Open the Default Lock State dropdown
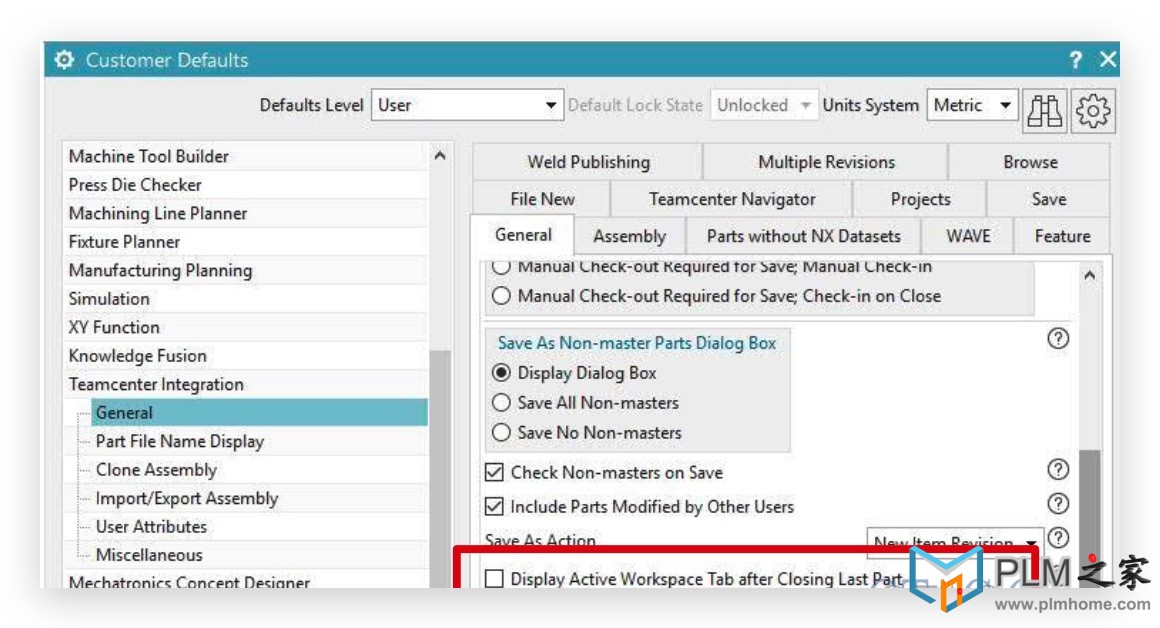This screenshot has height=628, width=1160. 763,105
